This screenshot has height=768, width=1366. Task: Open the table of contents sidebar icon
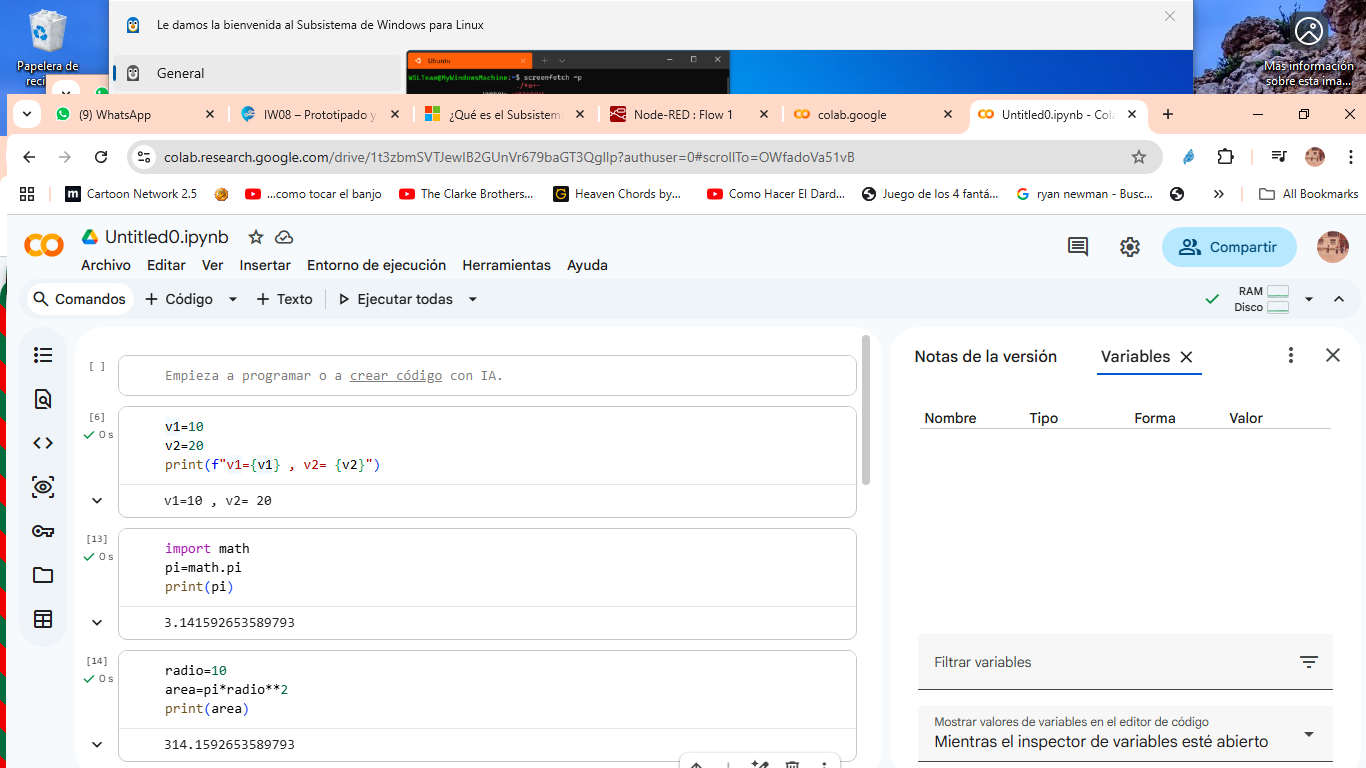[x=43, y=355]
